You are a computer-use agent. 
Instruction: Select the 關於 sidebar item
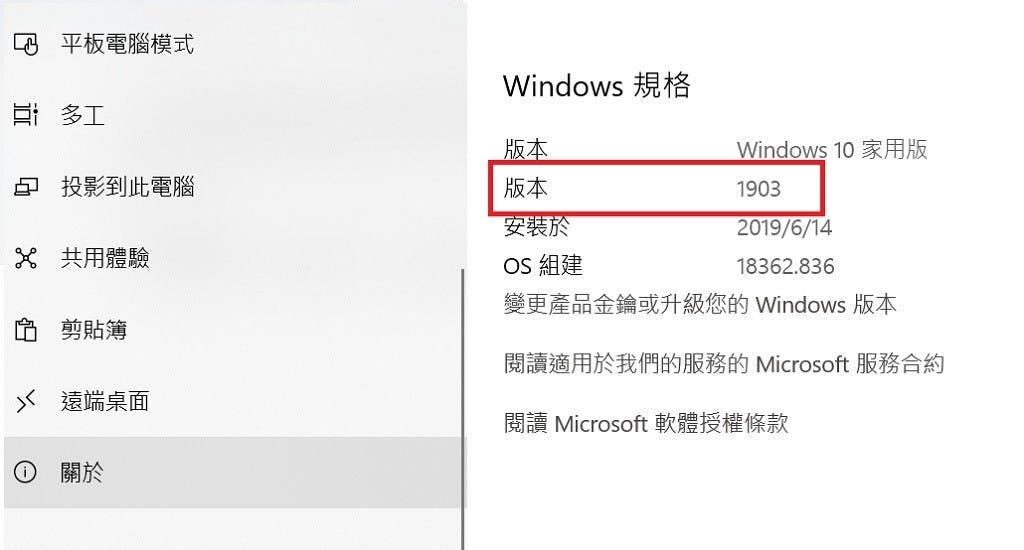click(235, 472)
